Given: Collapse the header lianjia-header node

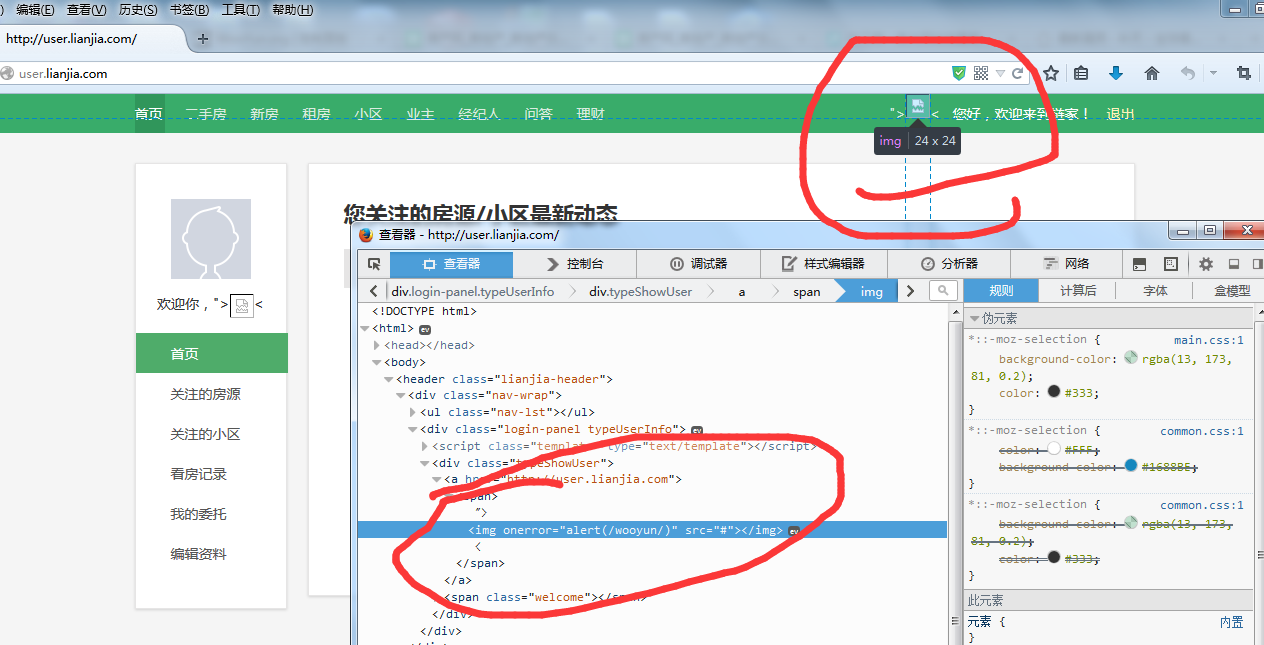Looking at the screenshot, I should click(389, 379).
